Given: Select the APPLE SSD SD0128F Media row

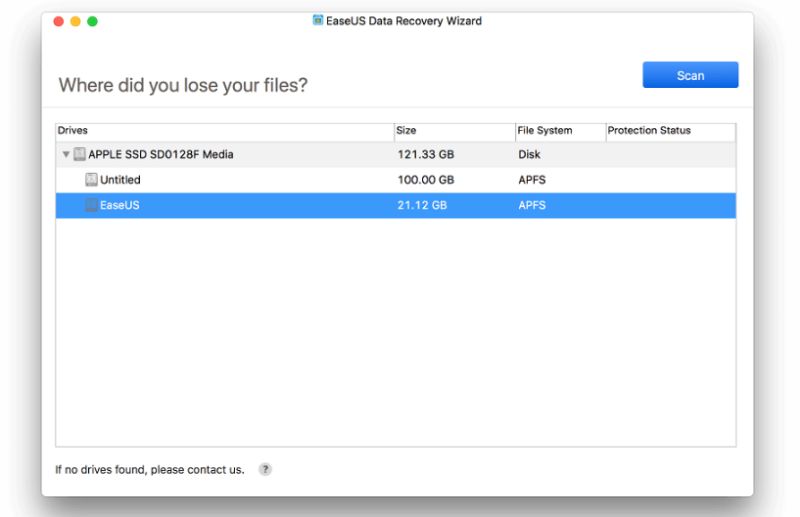Looking at the screenshot, I should click(x=395, y=154).
